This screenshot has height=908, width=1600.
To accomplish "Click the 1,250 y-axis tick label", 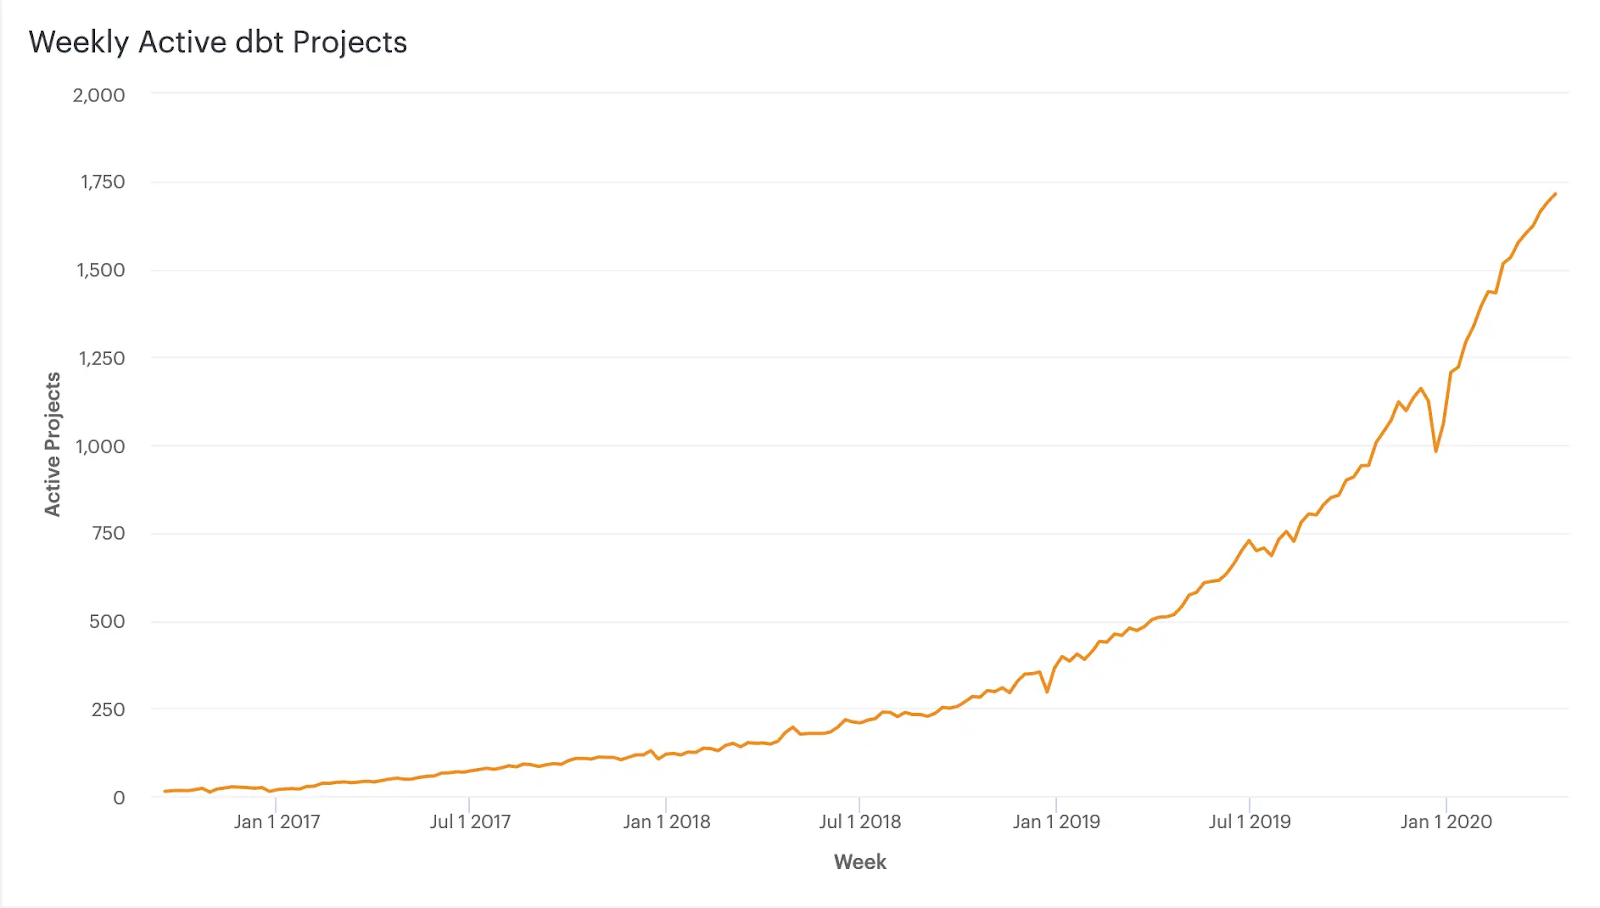I will pos(101,358).
